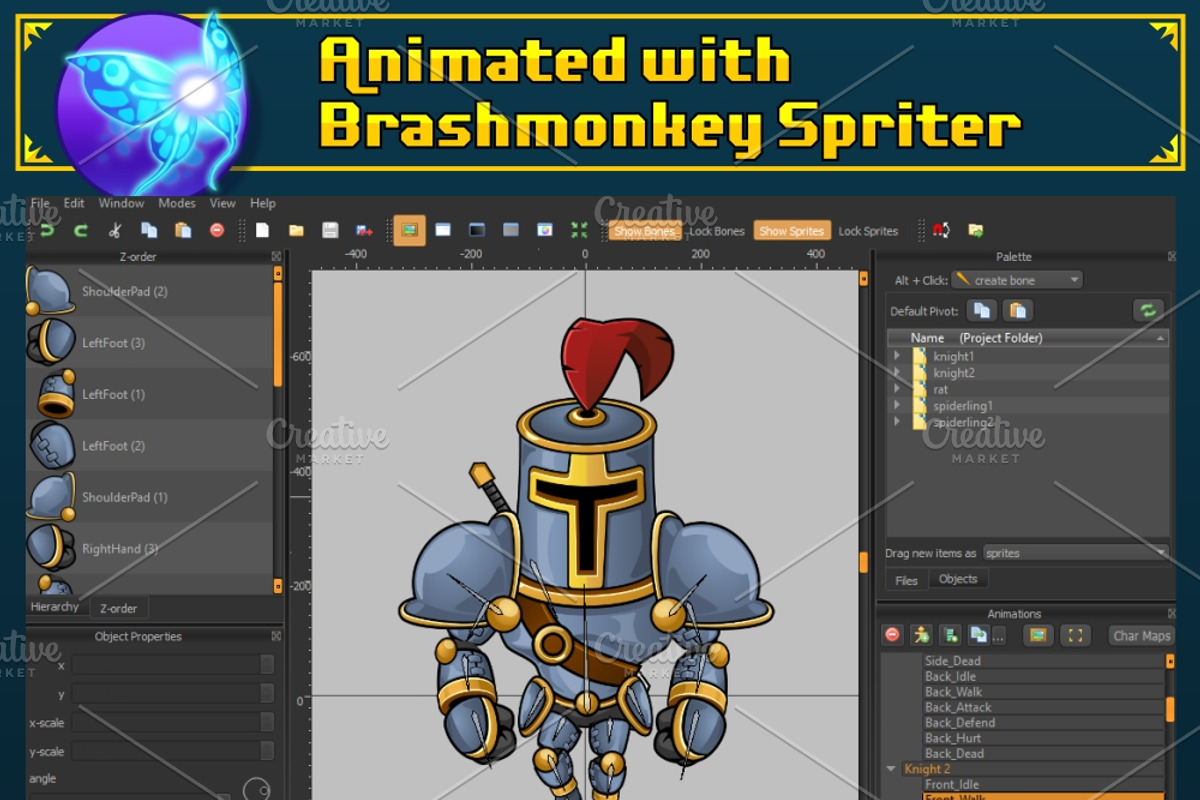
Task: Open project using yellow folder icon
Action: coord(296,231)
